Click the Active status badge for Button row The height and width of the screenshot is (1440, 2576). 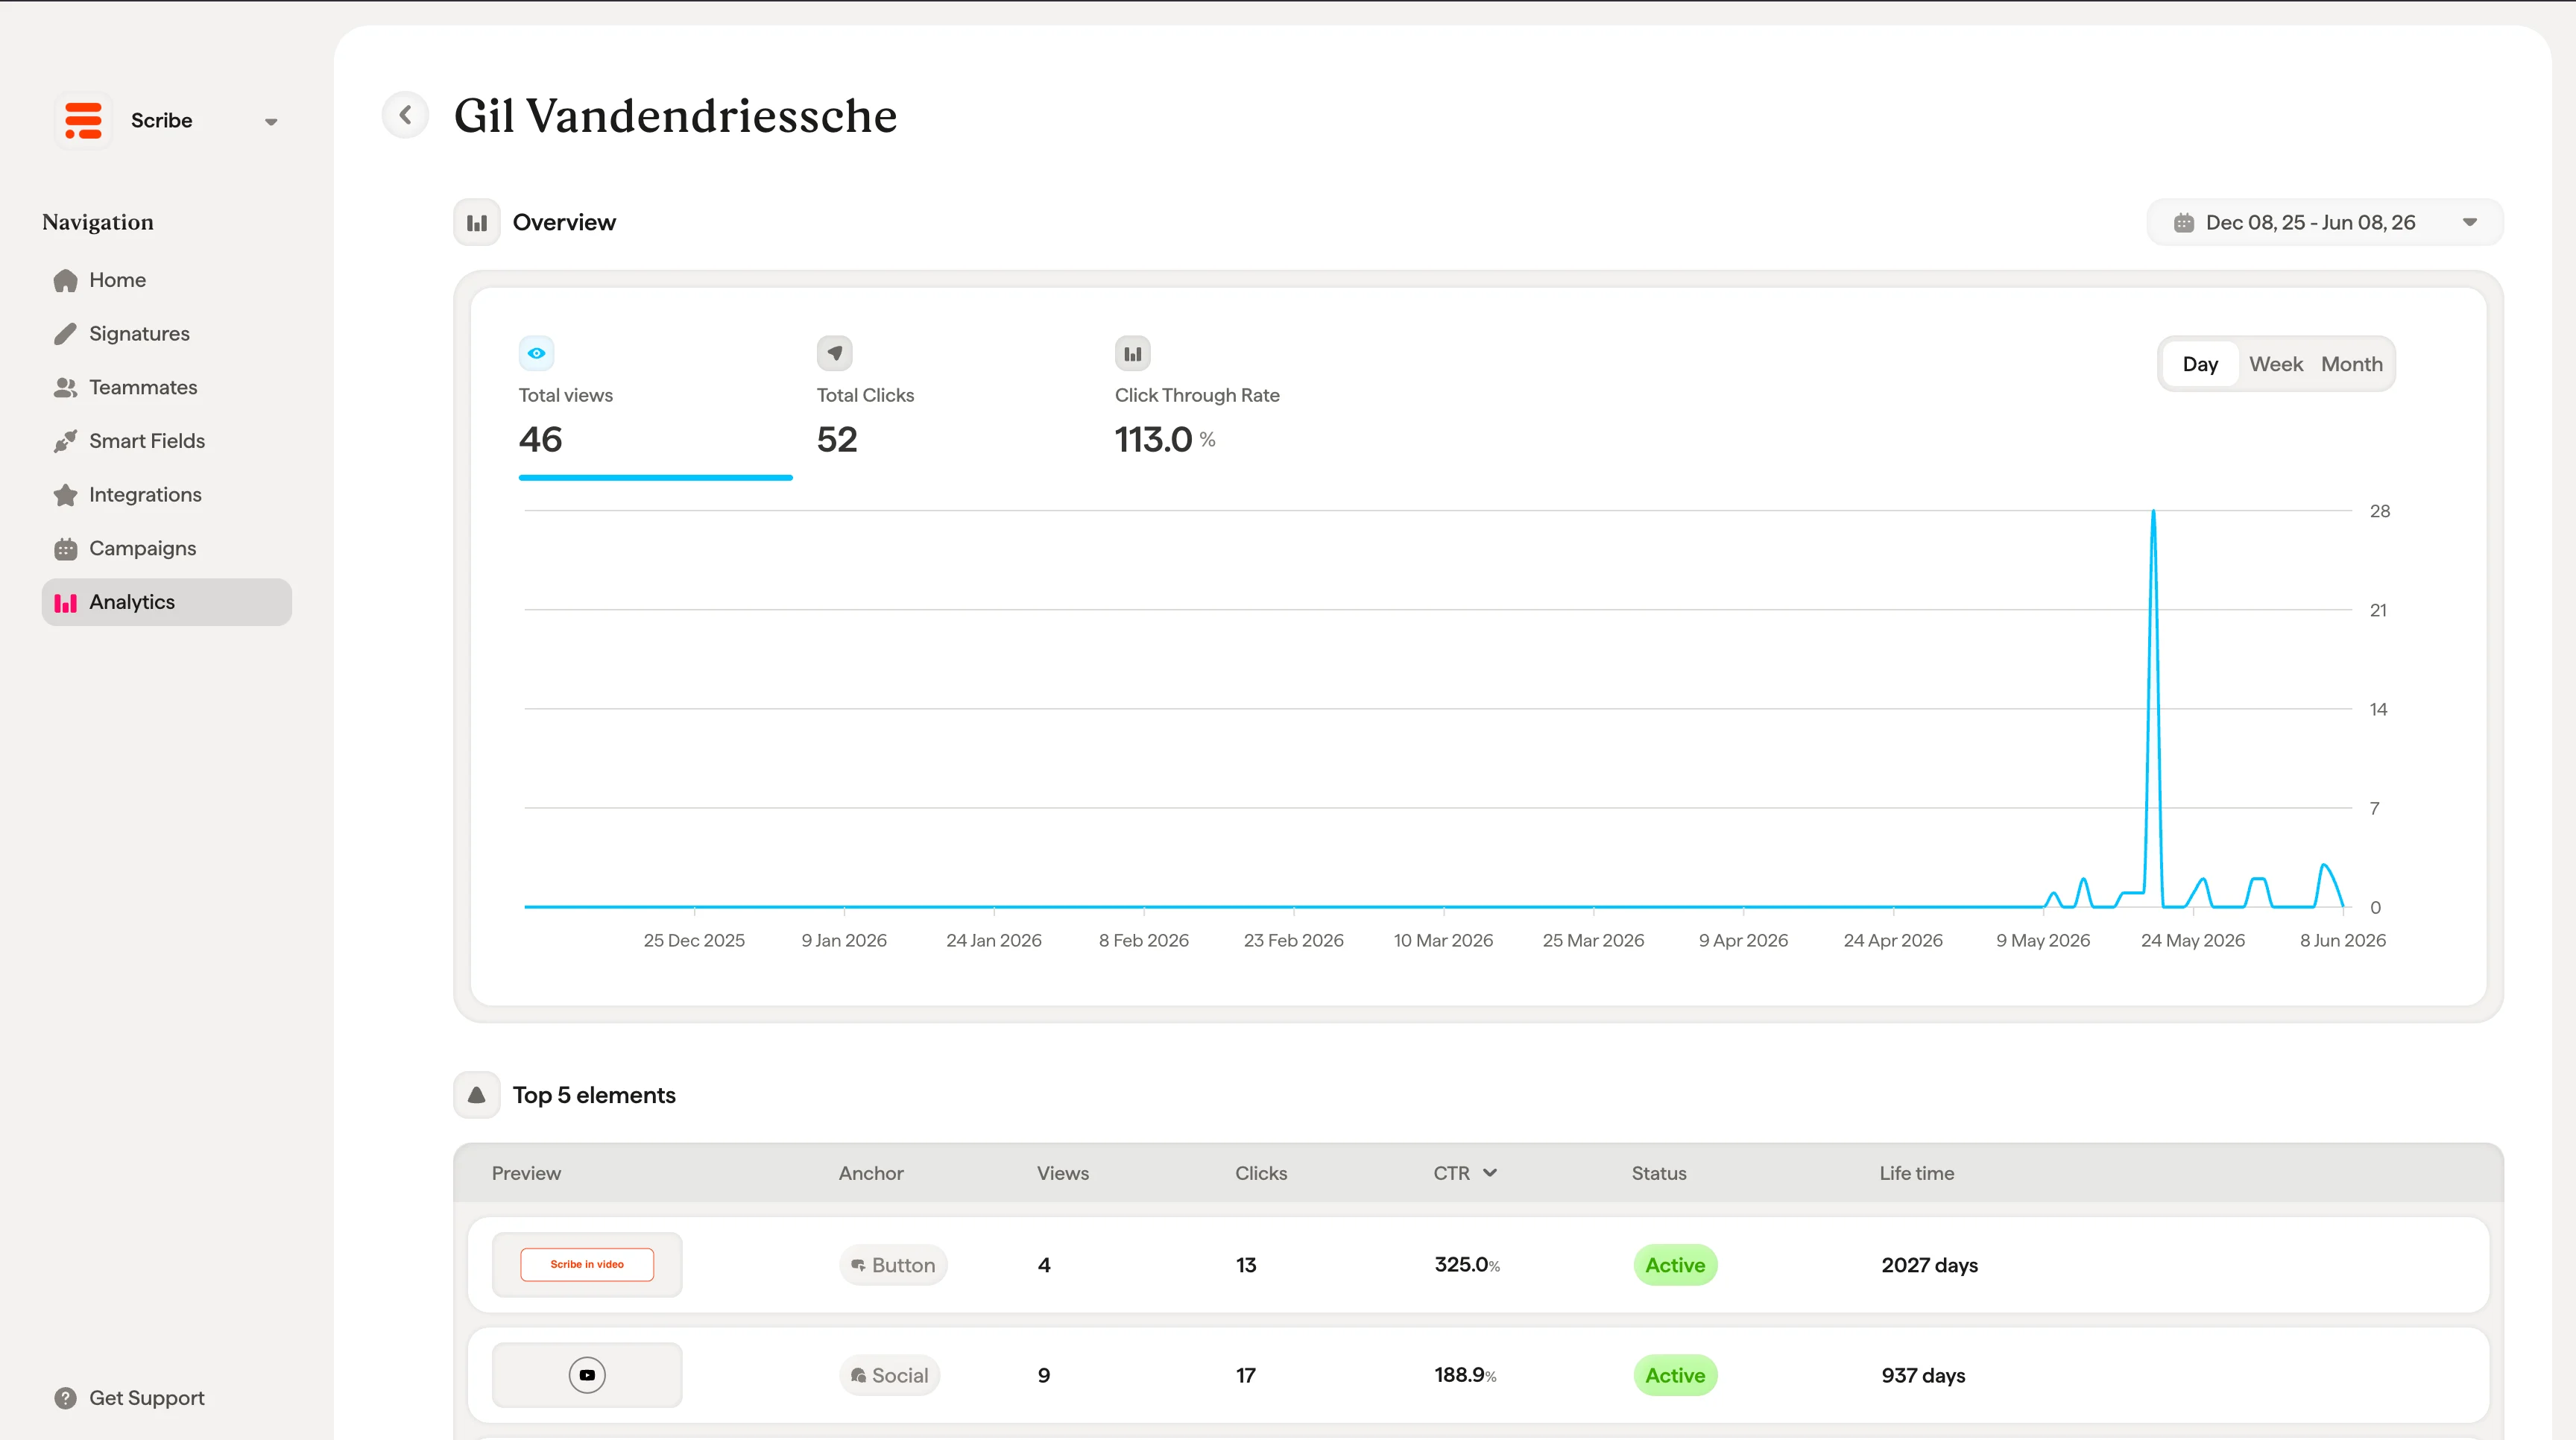[1675, 1265]
